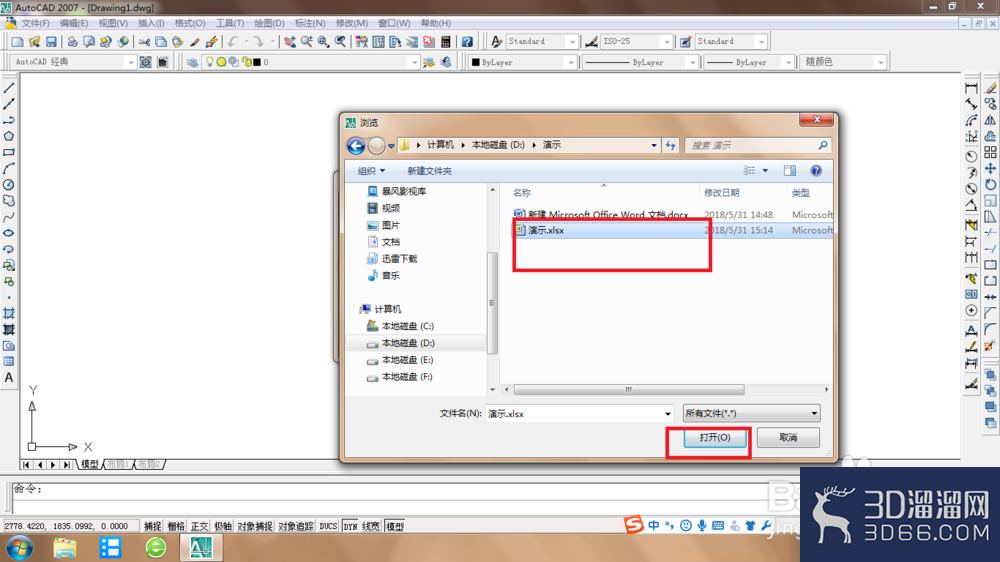Open the 所有文件(*.*) file type dropdown
1000x562 pixels.
[751, 413]
